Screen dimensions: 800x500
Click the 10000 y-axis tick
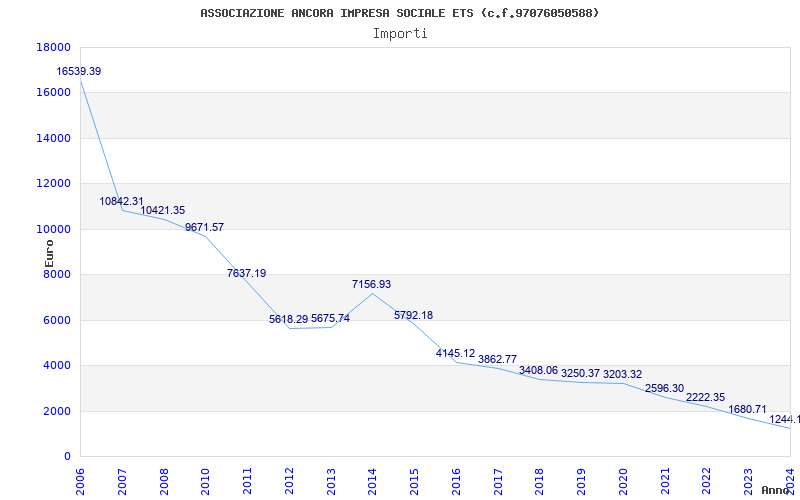click(x=53, y=230)
